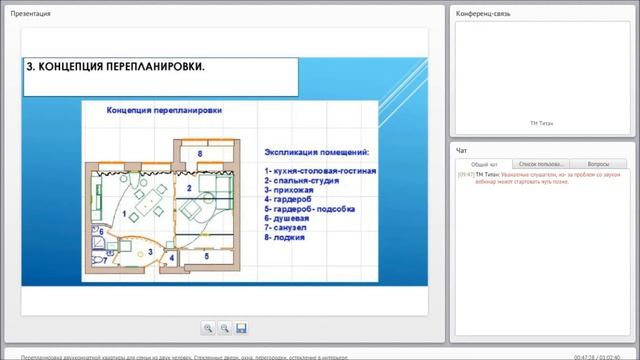The height and width of the screenshot is (360, 640).
Task: Click the list line 8- лоджия
Action: point(284,237)
